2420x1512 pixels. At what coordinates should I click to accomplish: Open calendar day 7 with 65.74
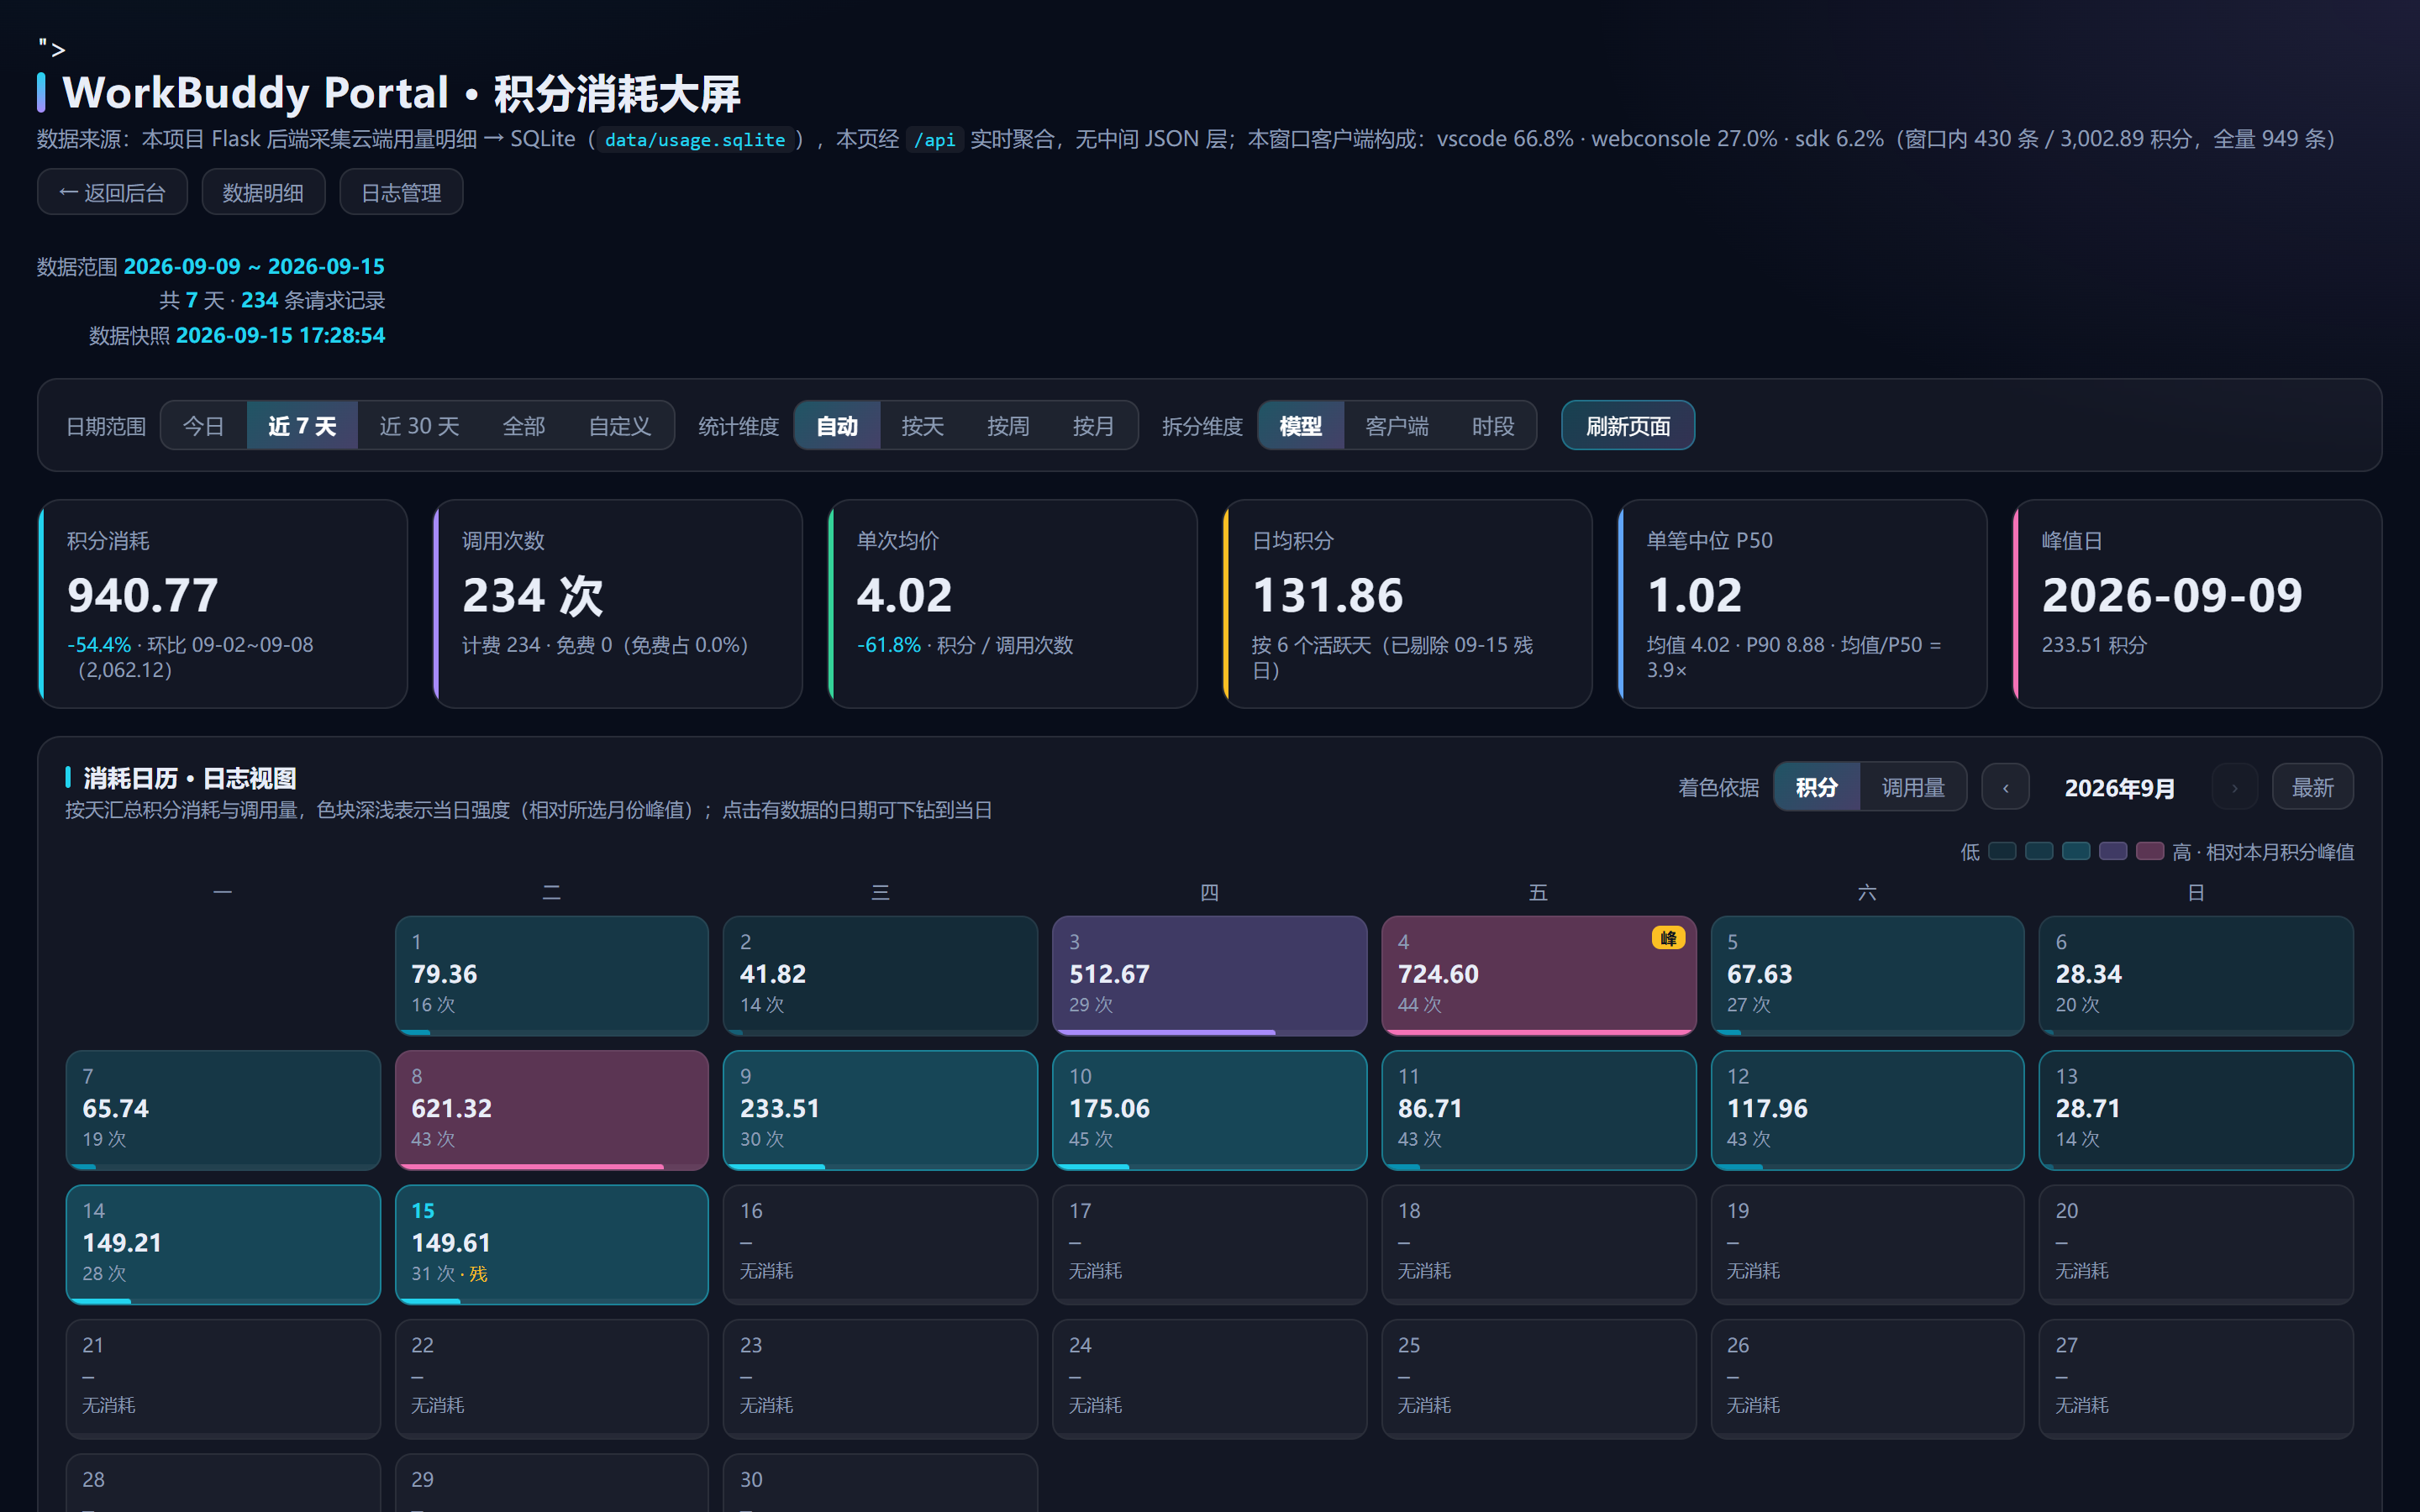[223, 1110]
